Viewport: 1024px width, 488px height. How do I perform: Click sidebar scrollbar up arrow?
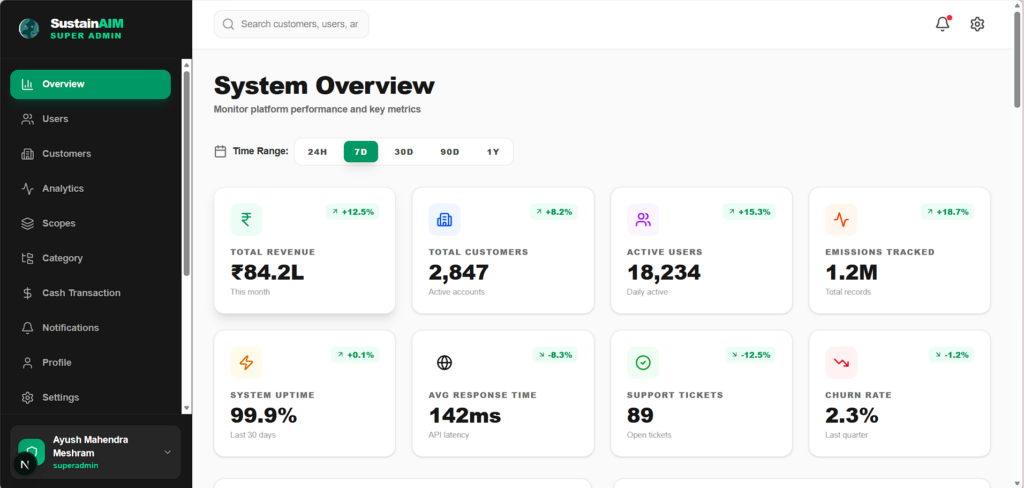[187, 65]
